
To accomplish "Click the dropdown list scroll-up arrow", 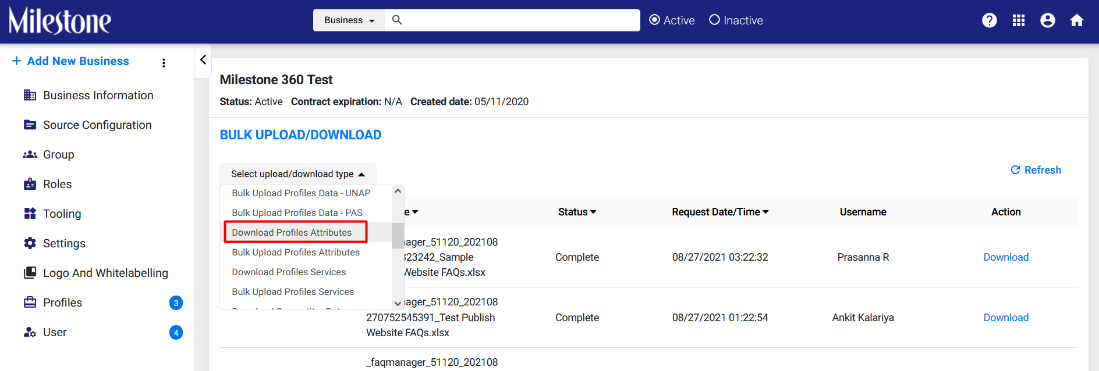I will point(398,191).
